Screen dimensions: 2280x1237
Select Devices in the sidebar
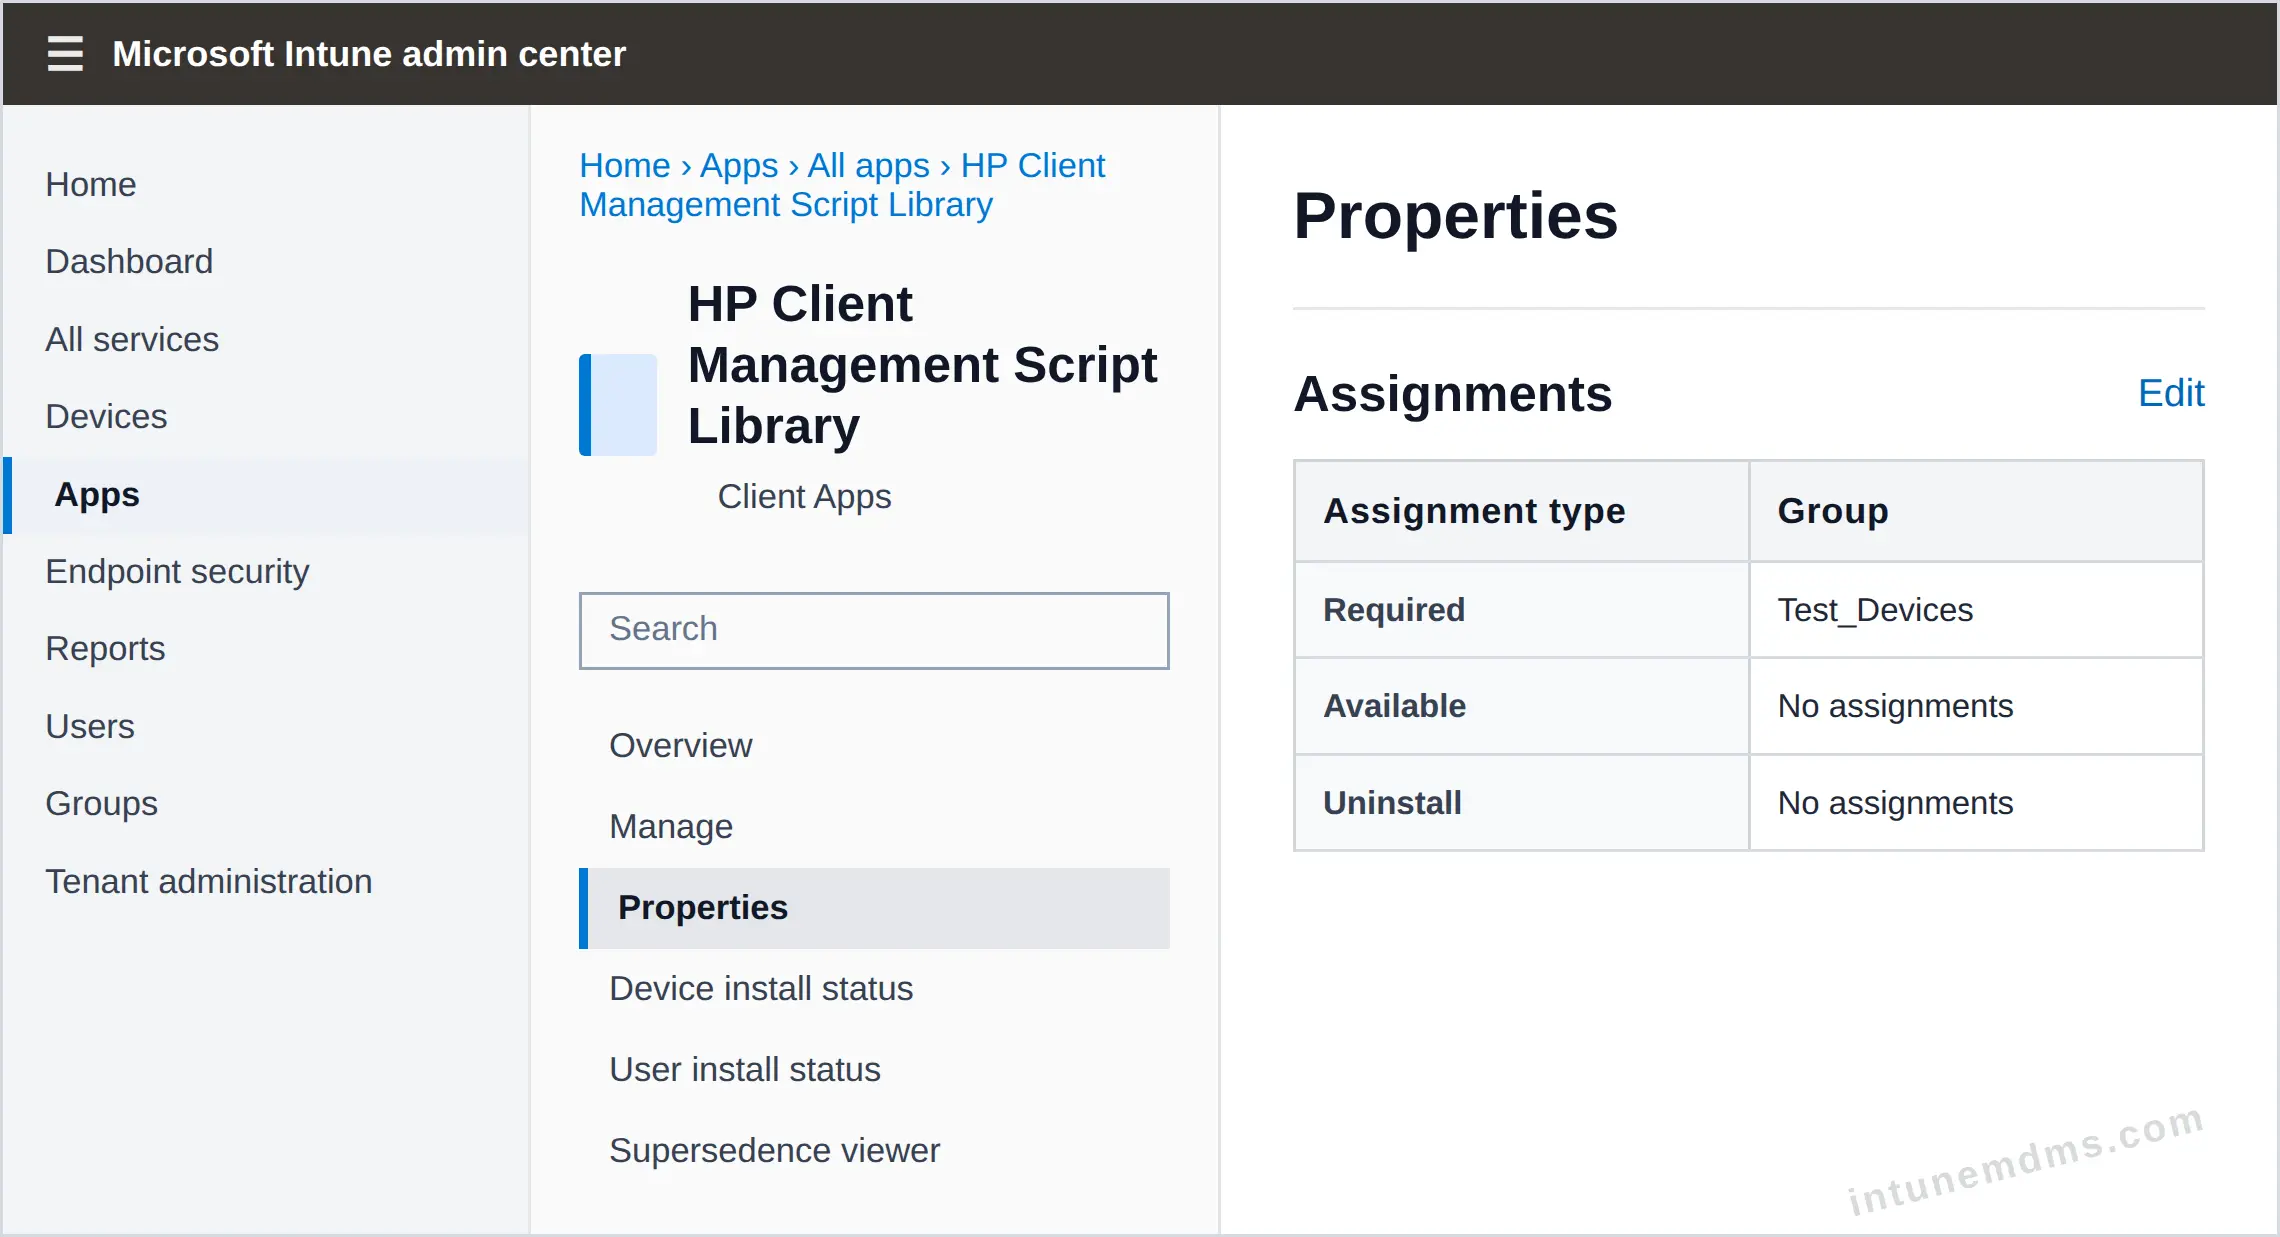[x=106, y=416]
